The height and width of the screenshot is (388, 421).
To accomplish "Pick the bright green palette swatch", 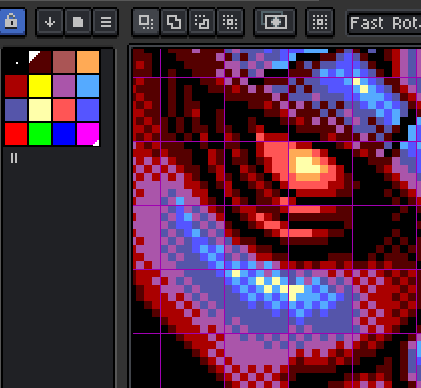I will click(40, 134).
